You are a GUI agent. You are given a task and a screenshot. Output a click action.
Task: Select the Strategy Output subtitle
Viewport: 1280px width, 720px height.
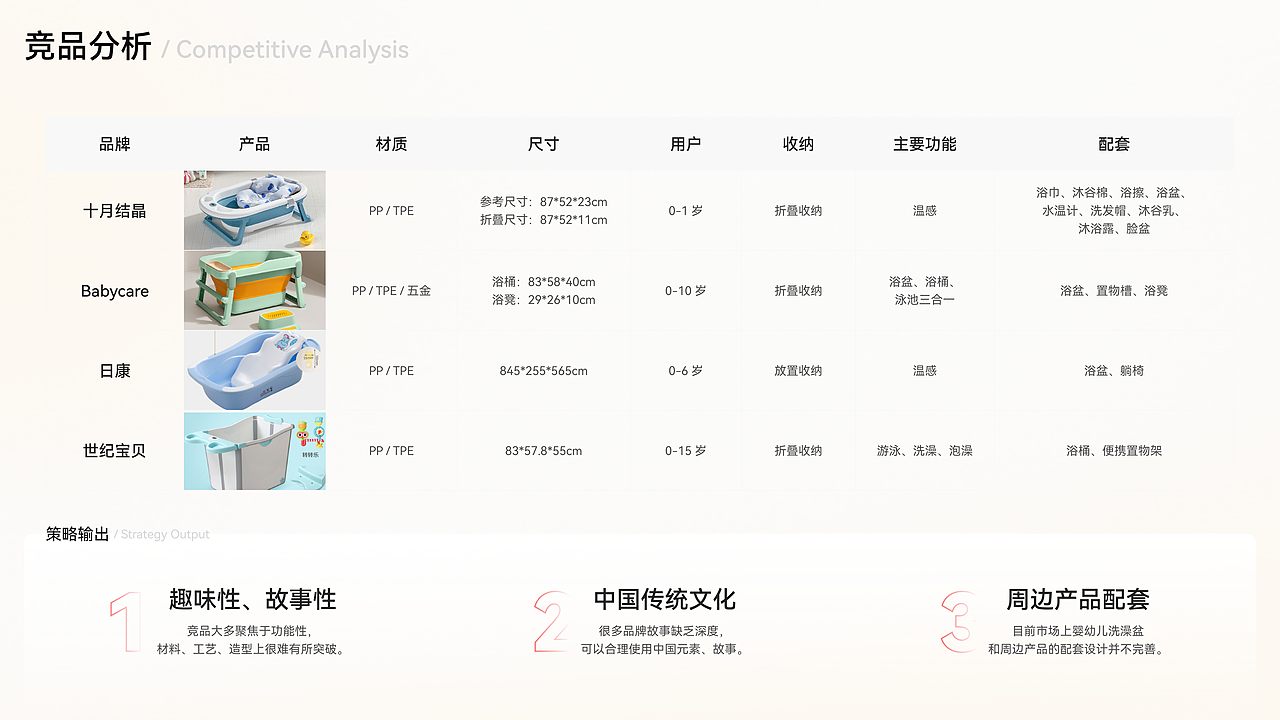tap(165, 535)
